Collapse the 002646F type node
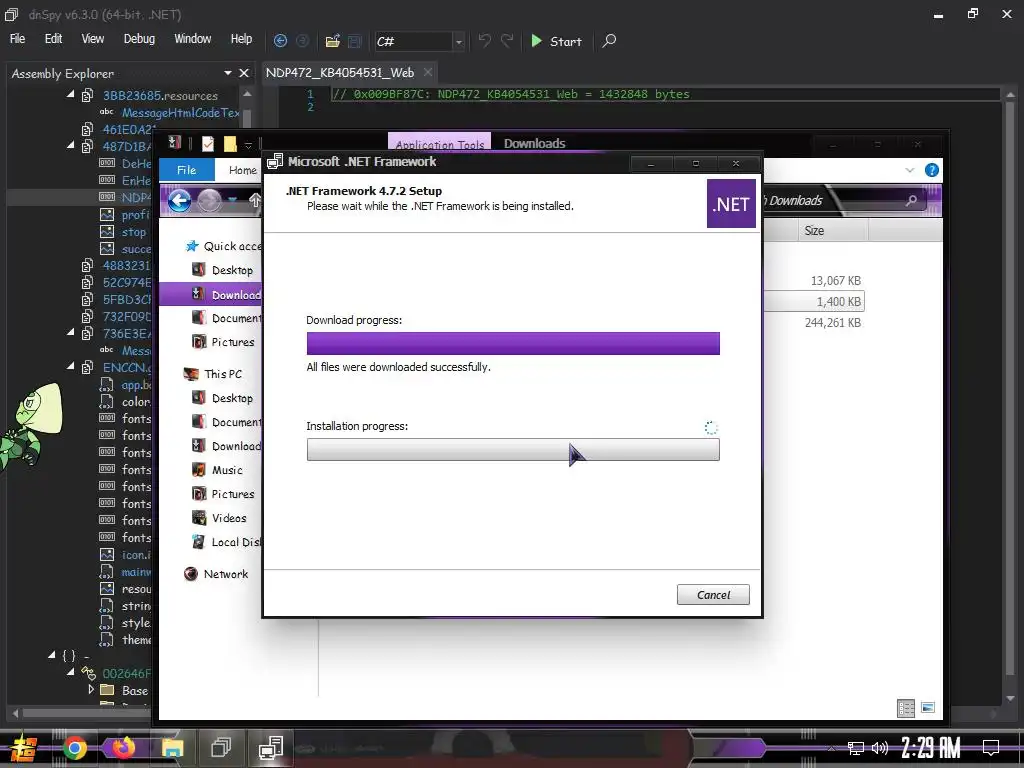Viewport: 1024px width, 768px height. click(71, 672)
